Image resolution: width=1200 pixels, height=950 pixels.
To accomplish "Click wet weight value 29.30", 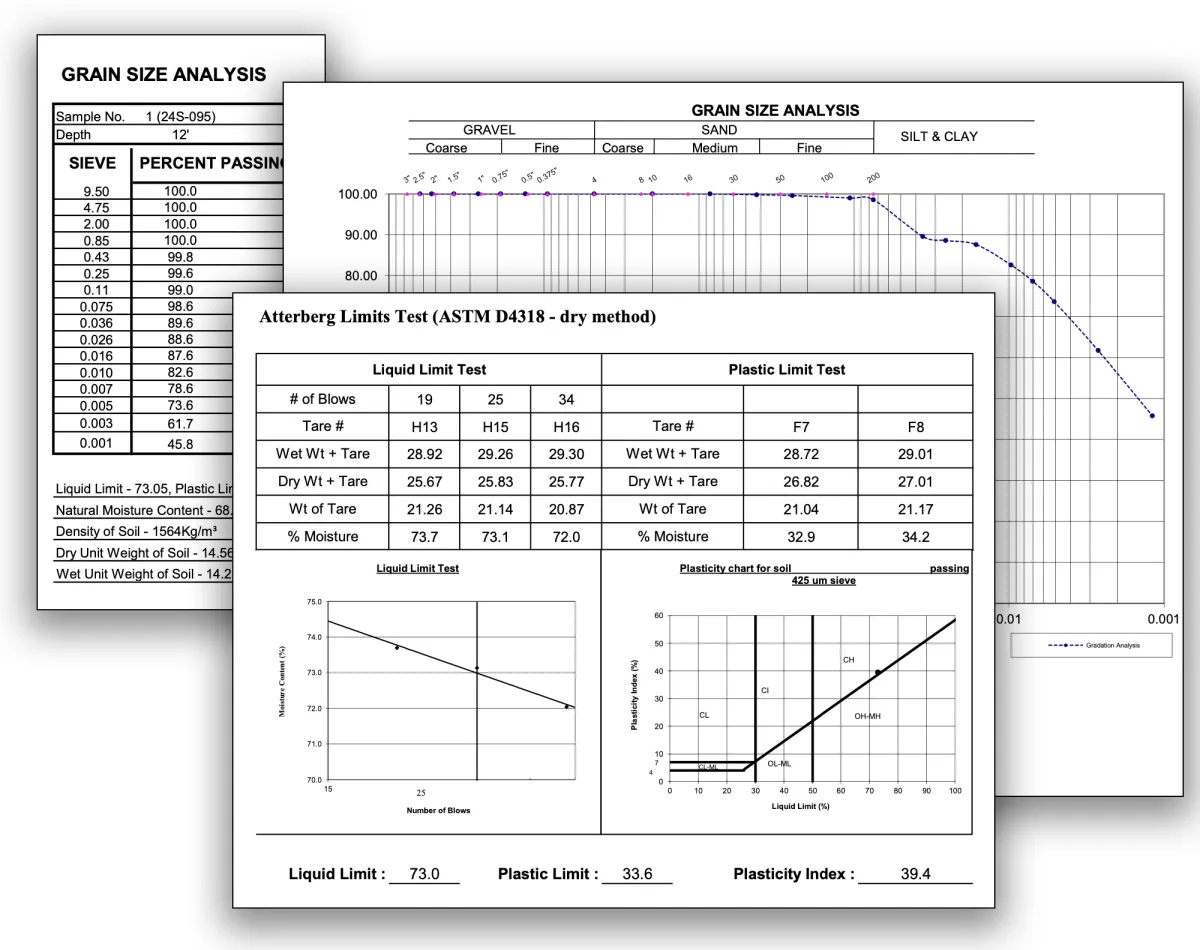I will tap(566, 454).
